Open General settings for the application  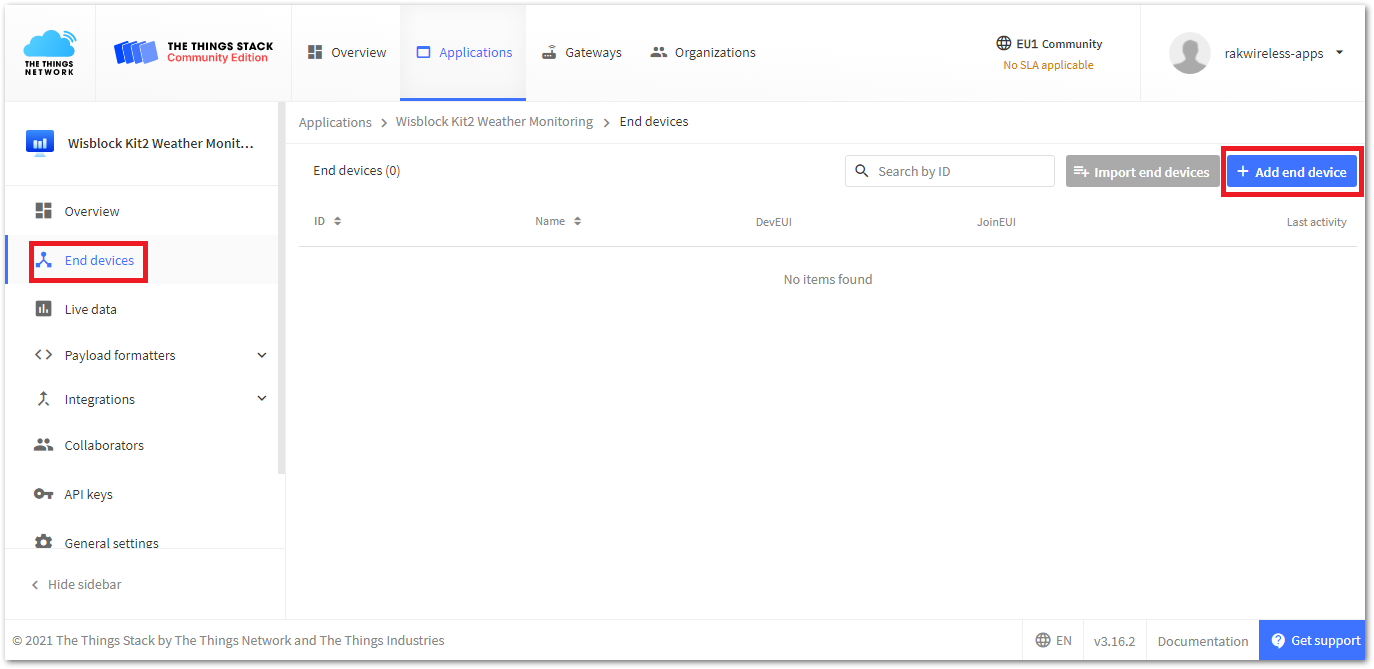tap(110, 540)
